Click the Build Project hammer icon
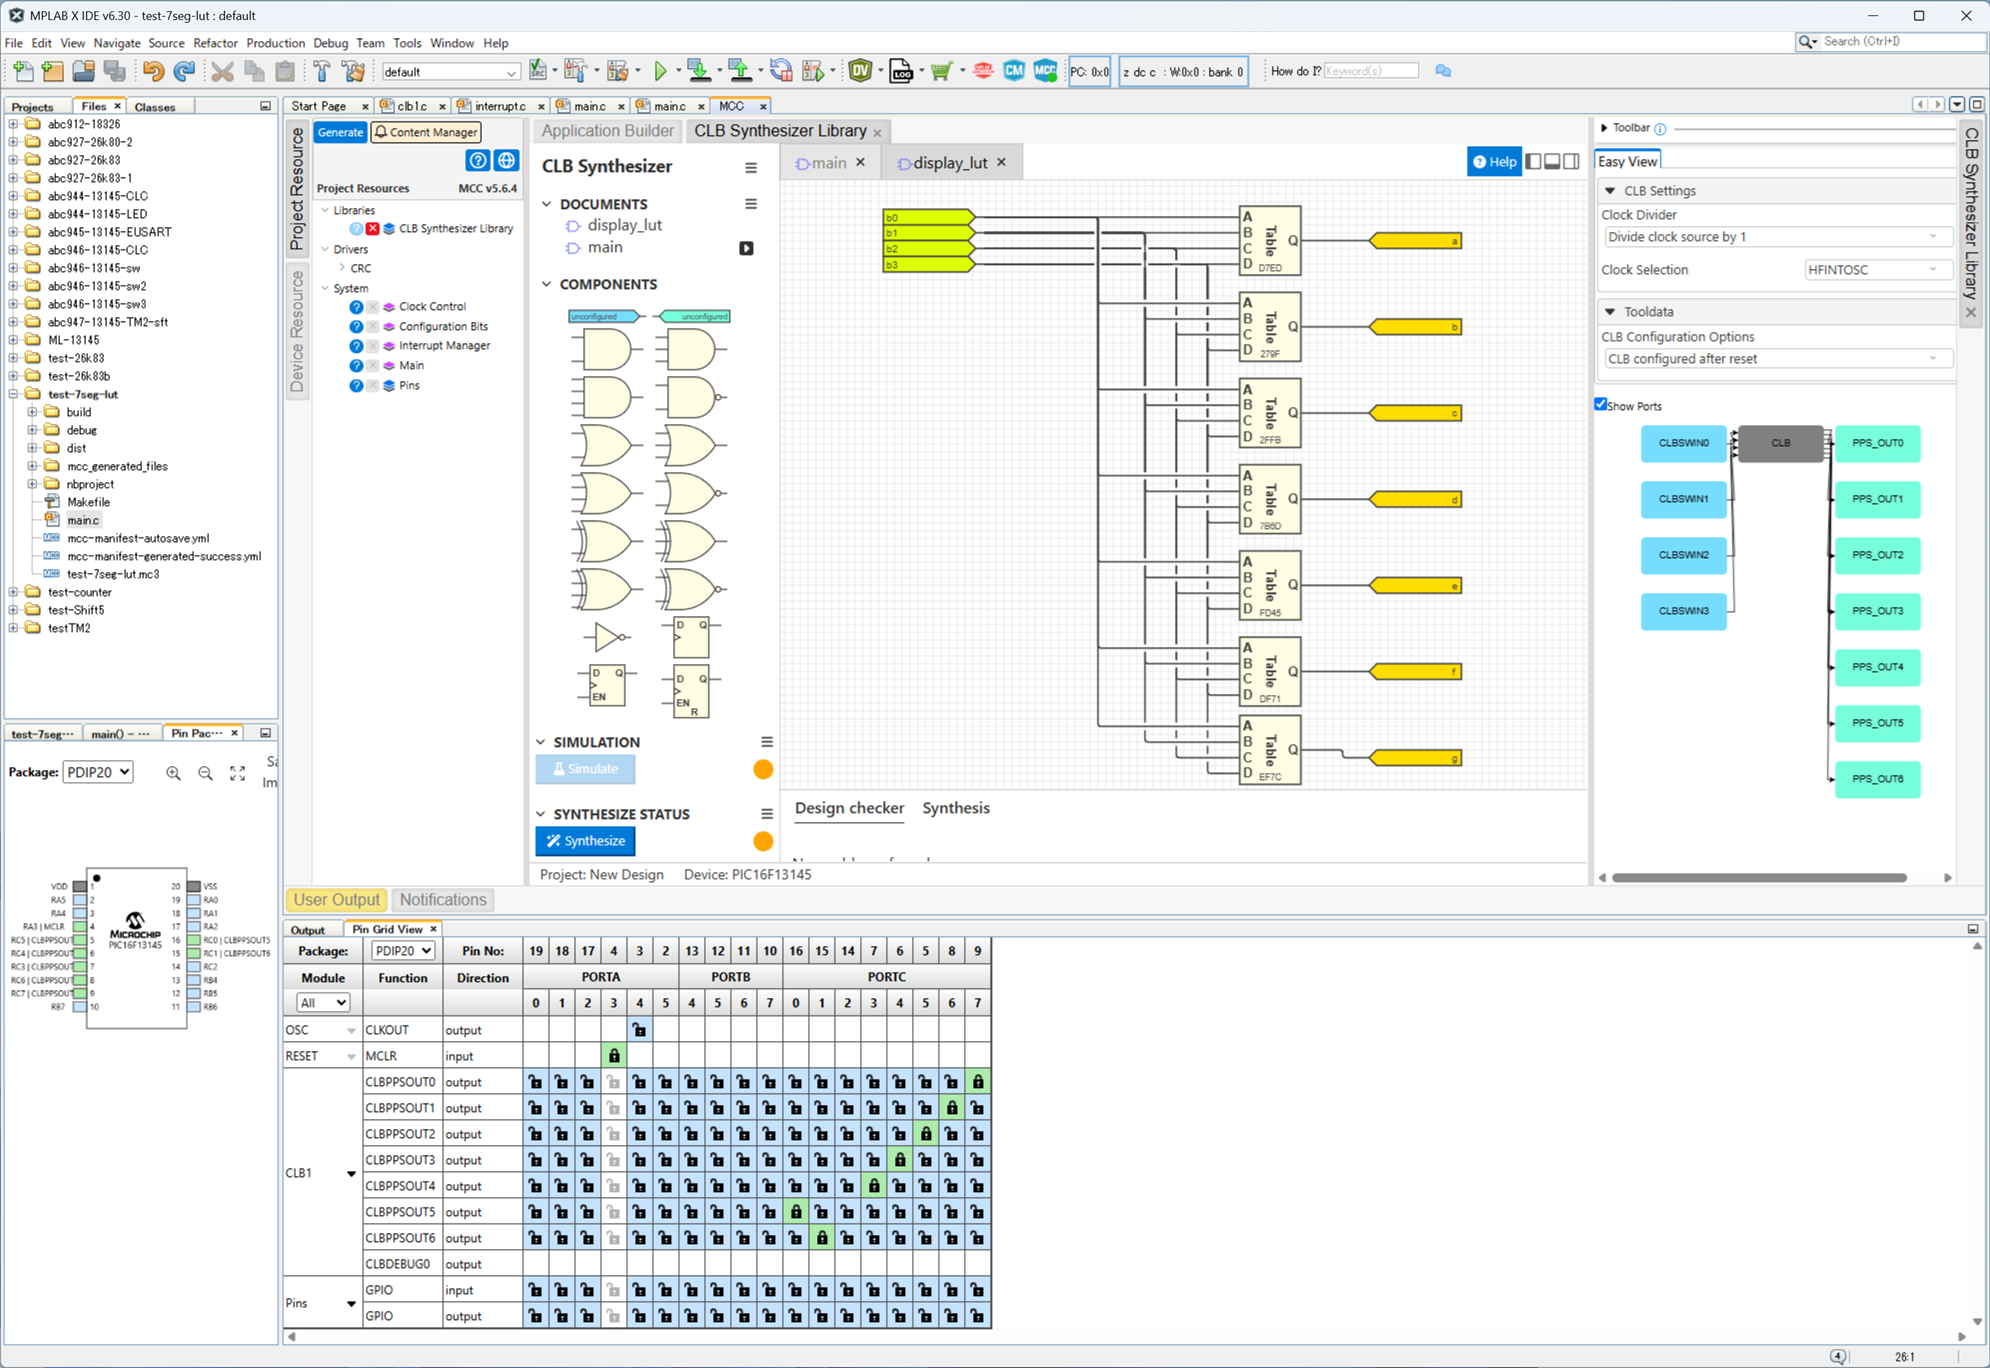This screenshot has height=1368, width=1990. pyautogui.click(x=322, y=71)
